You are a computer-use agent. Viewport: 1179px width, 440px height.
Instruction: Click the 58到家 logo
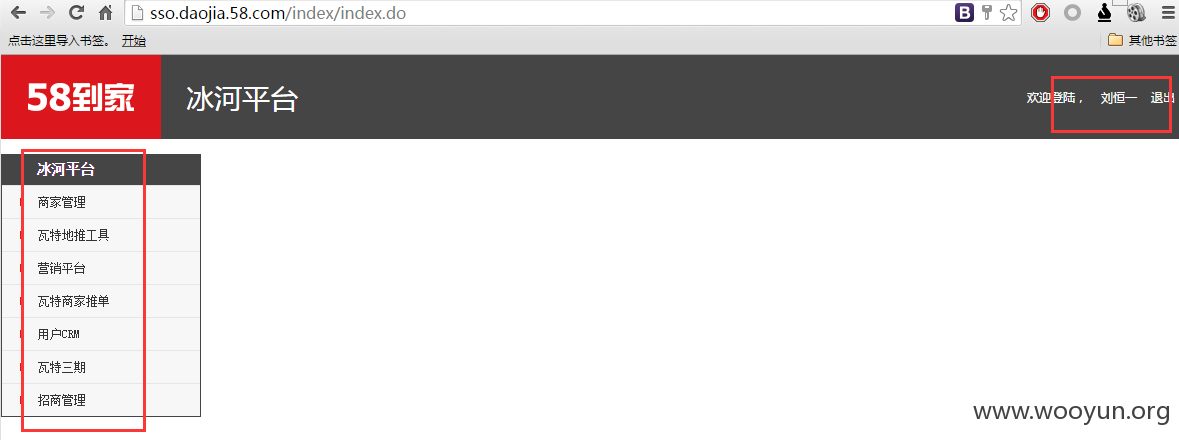pyautogui.click(x=81, y=97)
